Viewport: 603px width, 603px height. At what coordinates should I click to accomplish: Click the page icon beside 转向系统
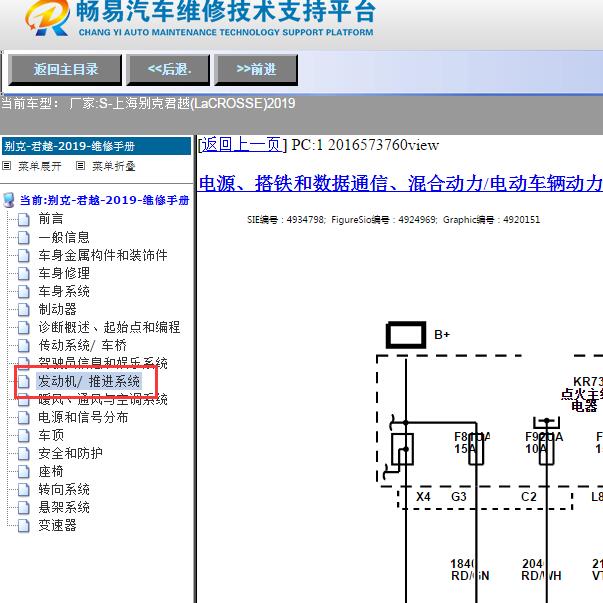pyautogui.click(x=24, y=490)
